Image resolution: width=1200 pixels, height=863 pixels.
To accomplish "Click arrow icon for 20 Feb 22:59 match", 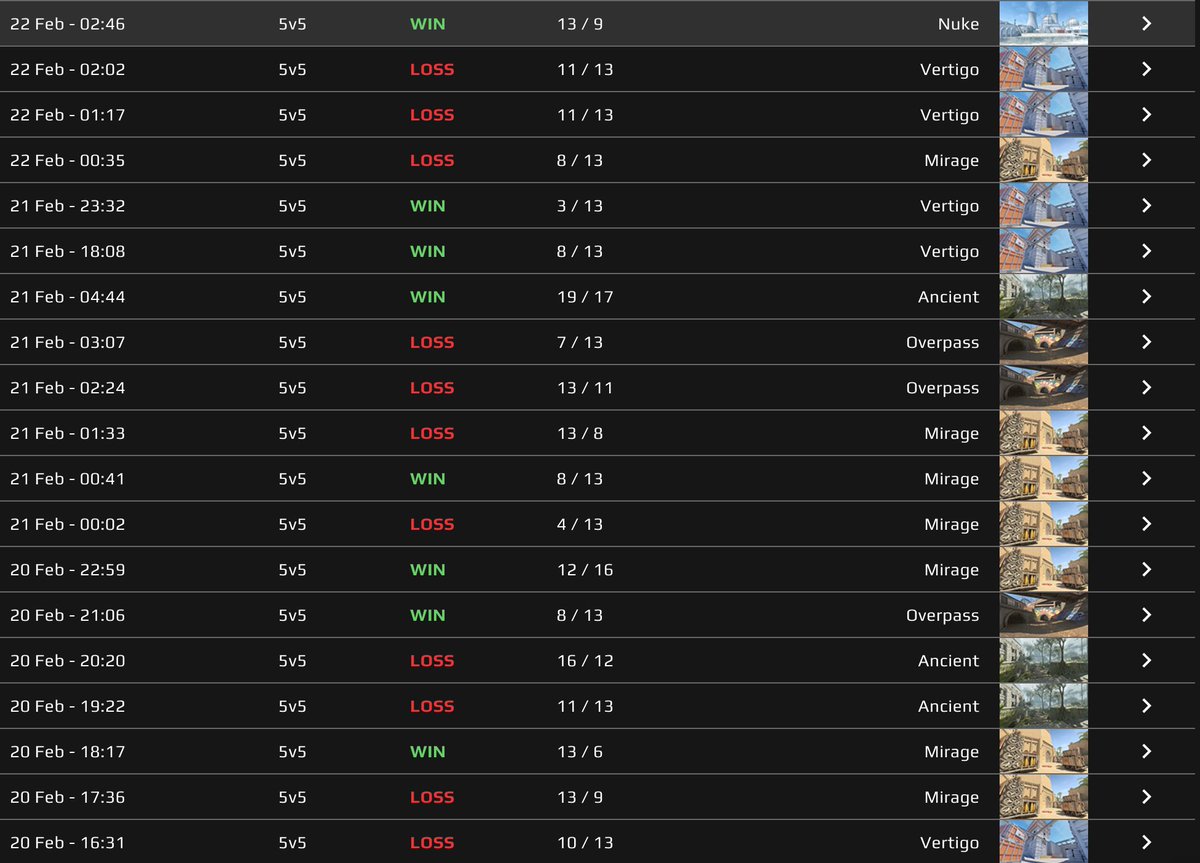I will [1147, 569].
